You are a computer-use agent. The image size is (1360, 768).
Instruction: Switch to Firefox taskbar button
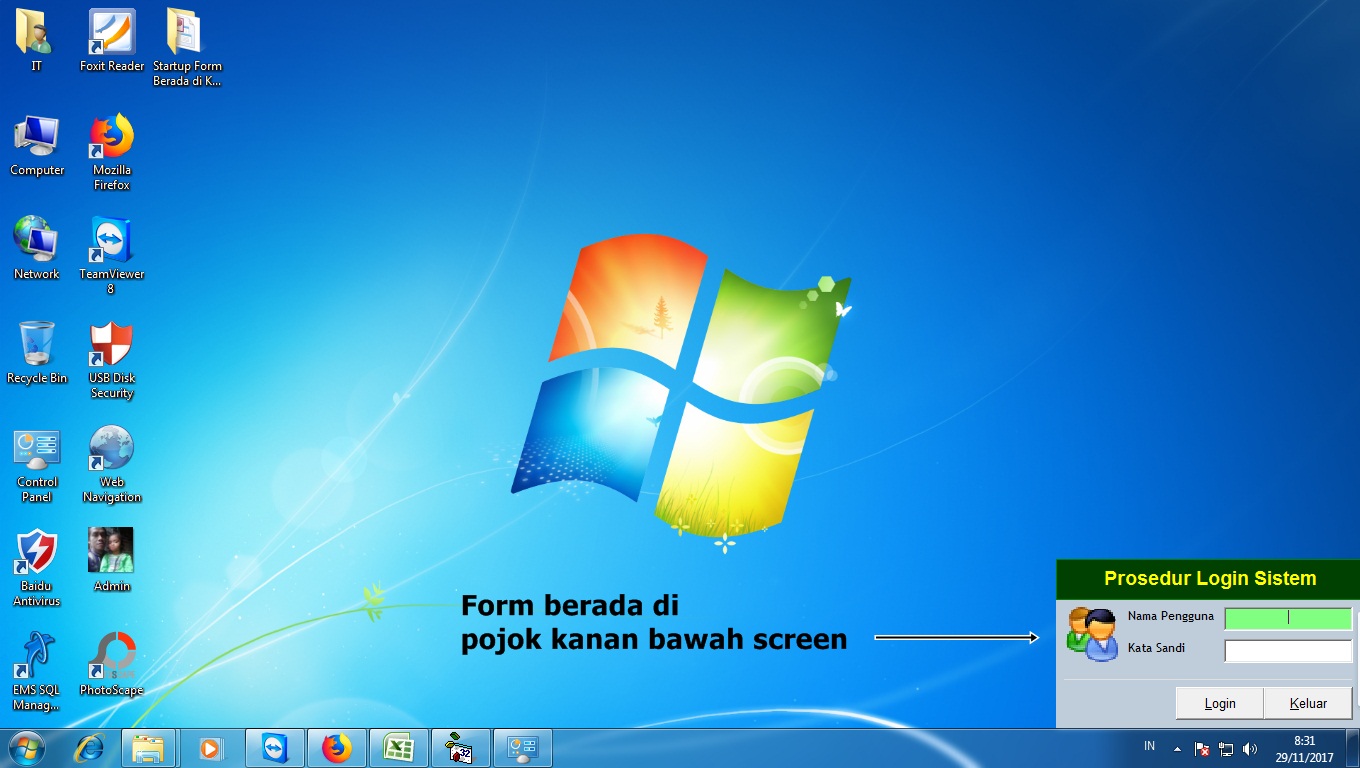click(337, 748)
